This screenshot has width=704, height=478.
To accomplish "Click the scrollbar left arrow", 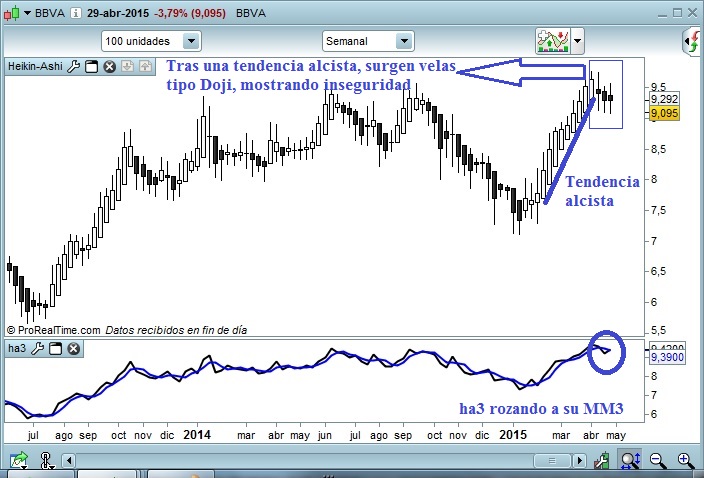I will coord(69,460).
